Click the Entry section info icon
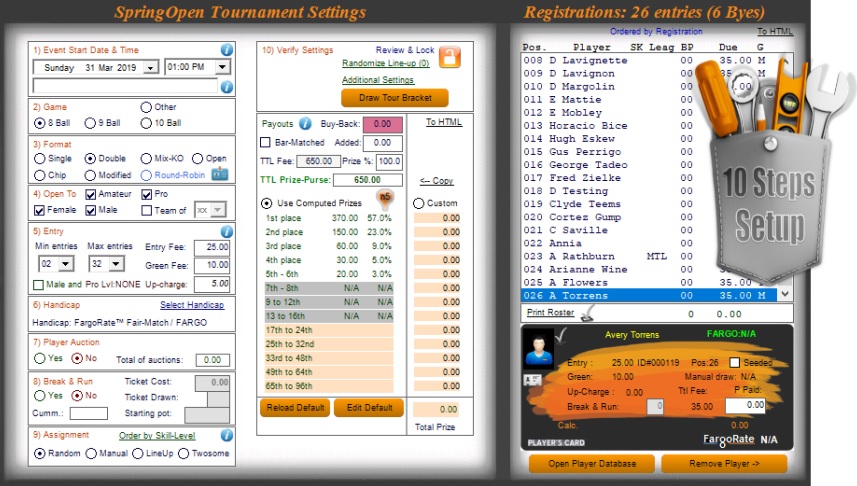The width and height of the screenshot is (857, 486). 226,231
